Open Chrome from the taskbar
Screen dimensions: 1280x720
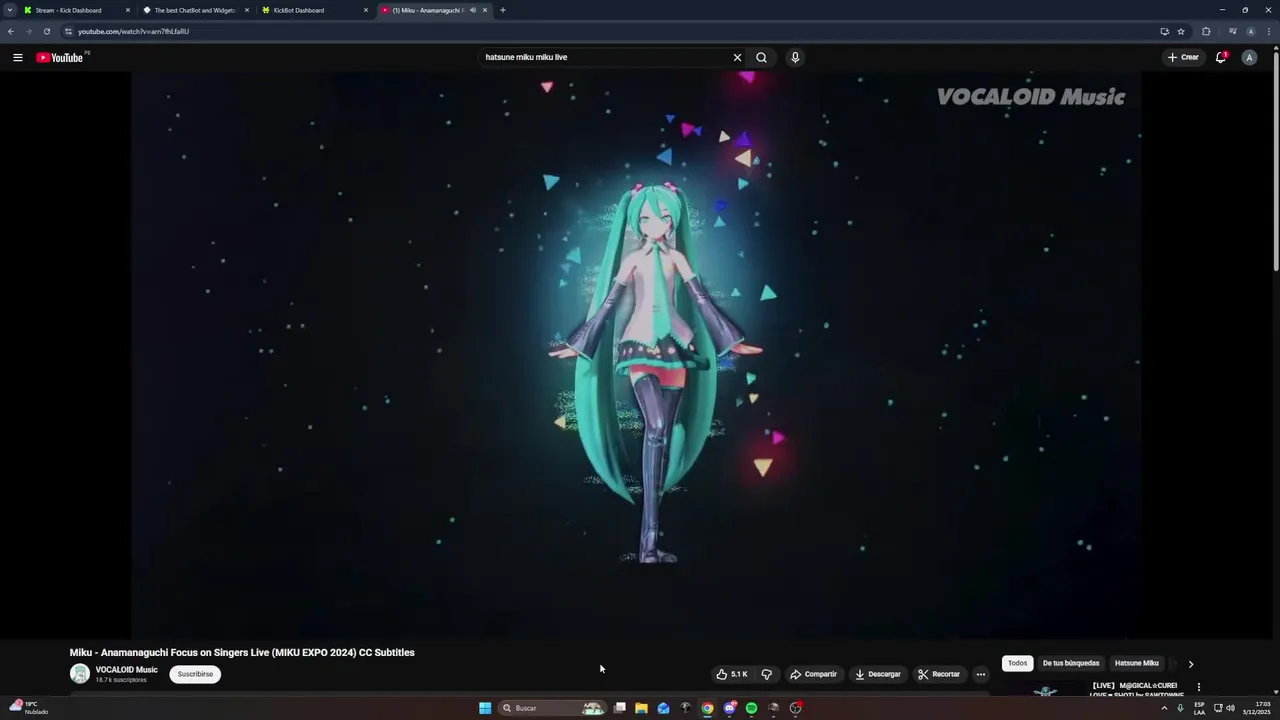(707, 708)
